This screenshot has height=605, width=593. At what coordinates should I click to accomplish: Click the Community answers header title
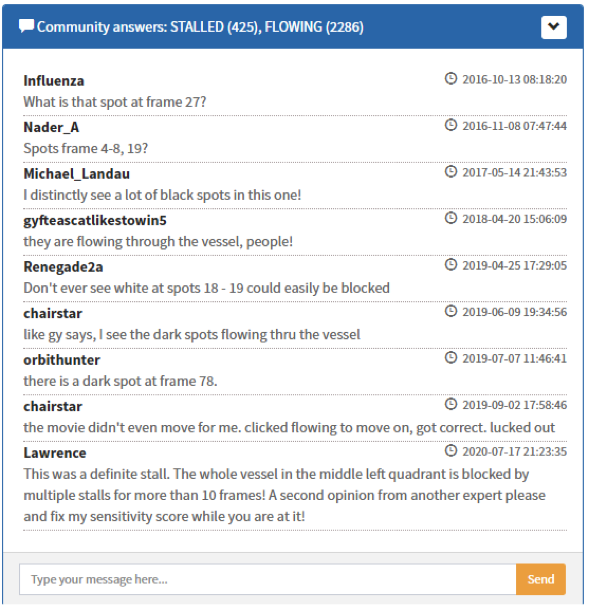click(200, 27)
